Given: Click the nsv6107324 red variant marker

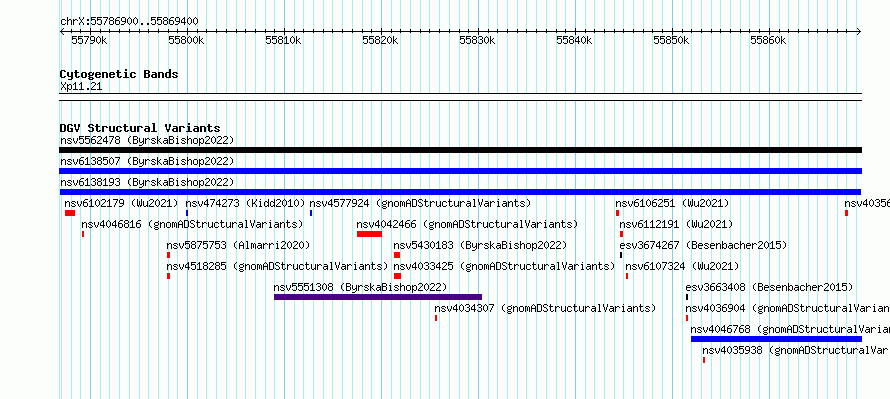Looking at the screenshot, I should click(x=627, y=276).
